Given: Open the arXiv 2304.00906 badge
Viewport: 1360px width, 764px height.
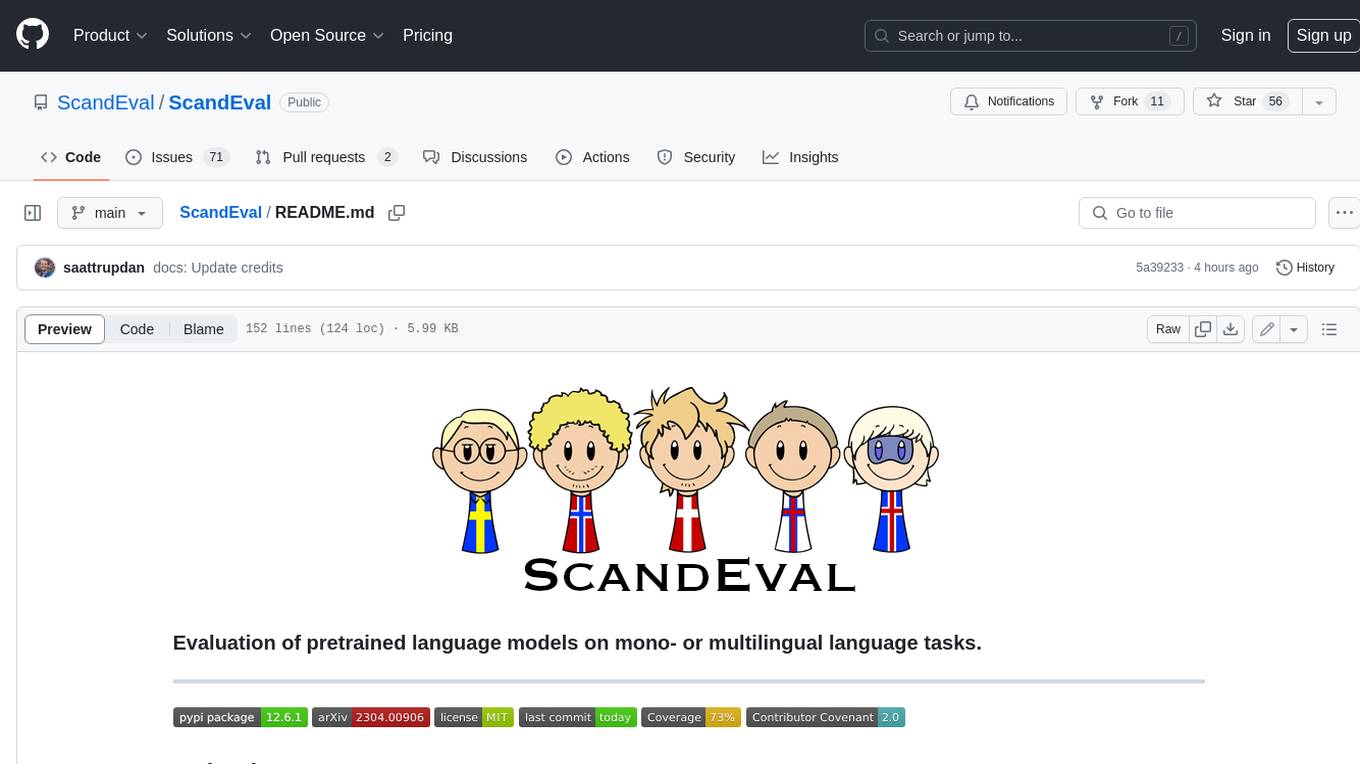Looking at the screenshot, I should [x=371, y=717].
